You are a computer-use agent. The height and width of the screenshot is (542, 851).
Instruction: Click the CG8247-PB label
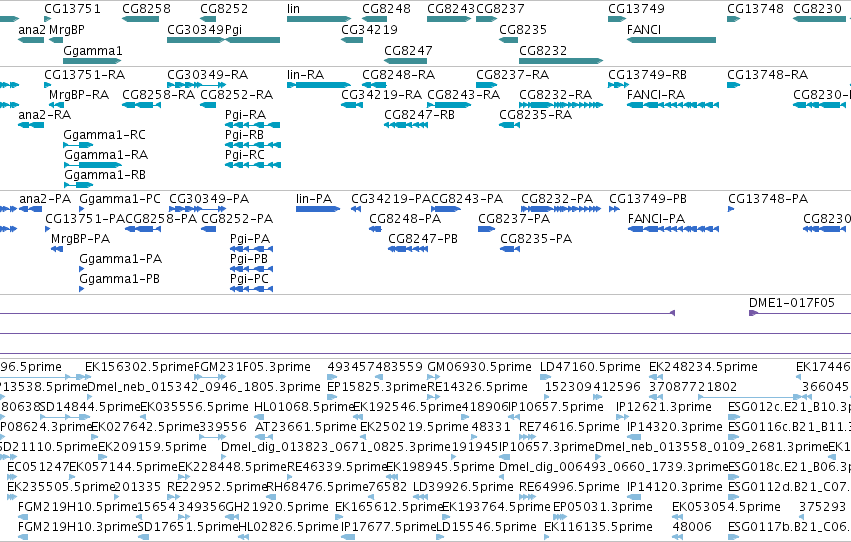423,239
